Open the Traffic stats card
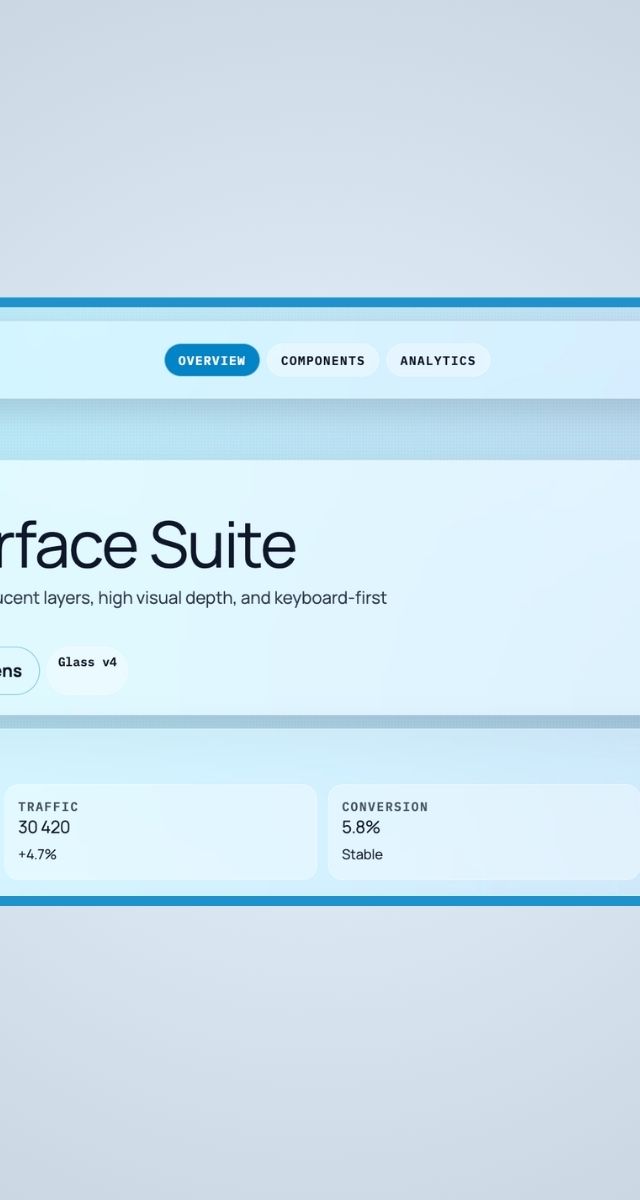This screenshot has height=1200, width=640. tap(160, 832)
